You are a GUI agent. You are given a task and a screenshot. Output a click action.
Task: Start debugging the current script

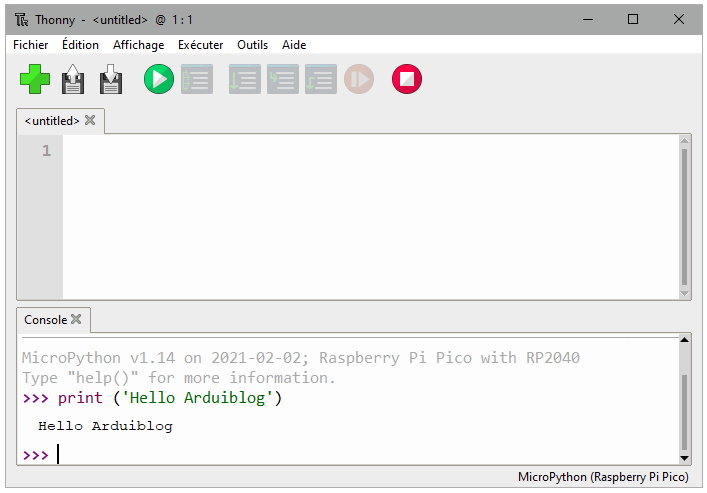[x=197, y=79]
